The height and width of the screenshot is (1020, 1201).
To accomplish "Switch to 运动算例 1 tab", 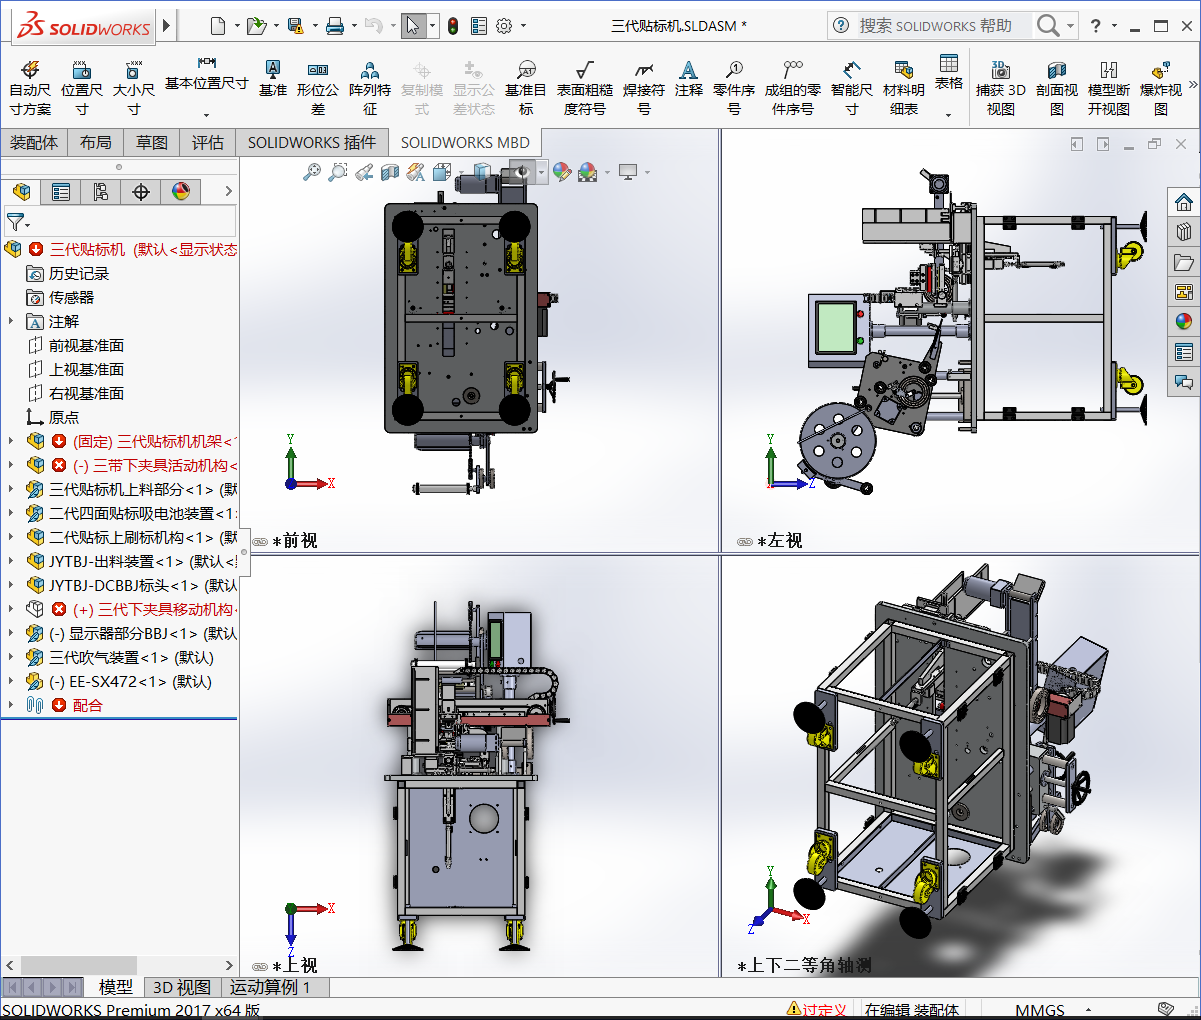I will [x=270, y=987].
